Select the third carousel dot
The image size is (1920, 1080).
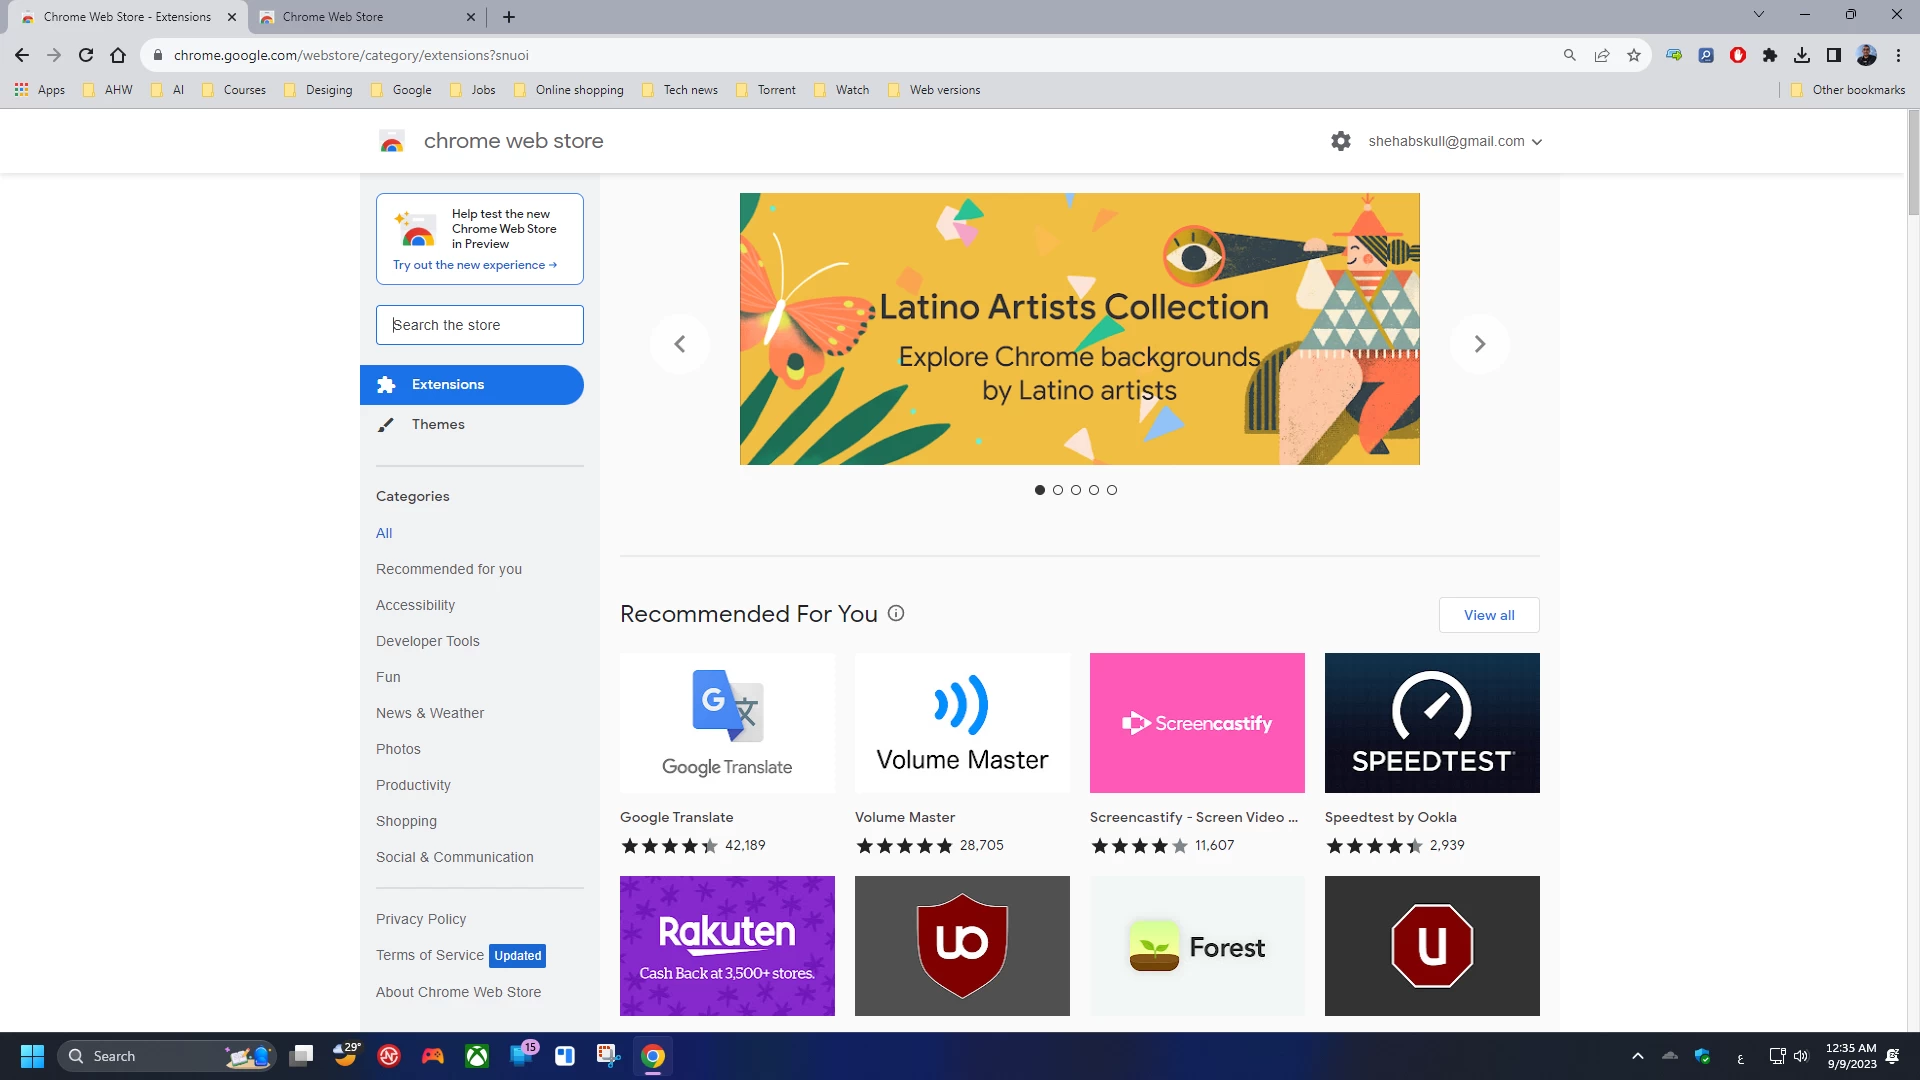point(1076,490)
